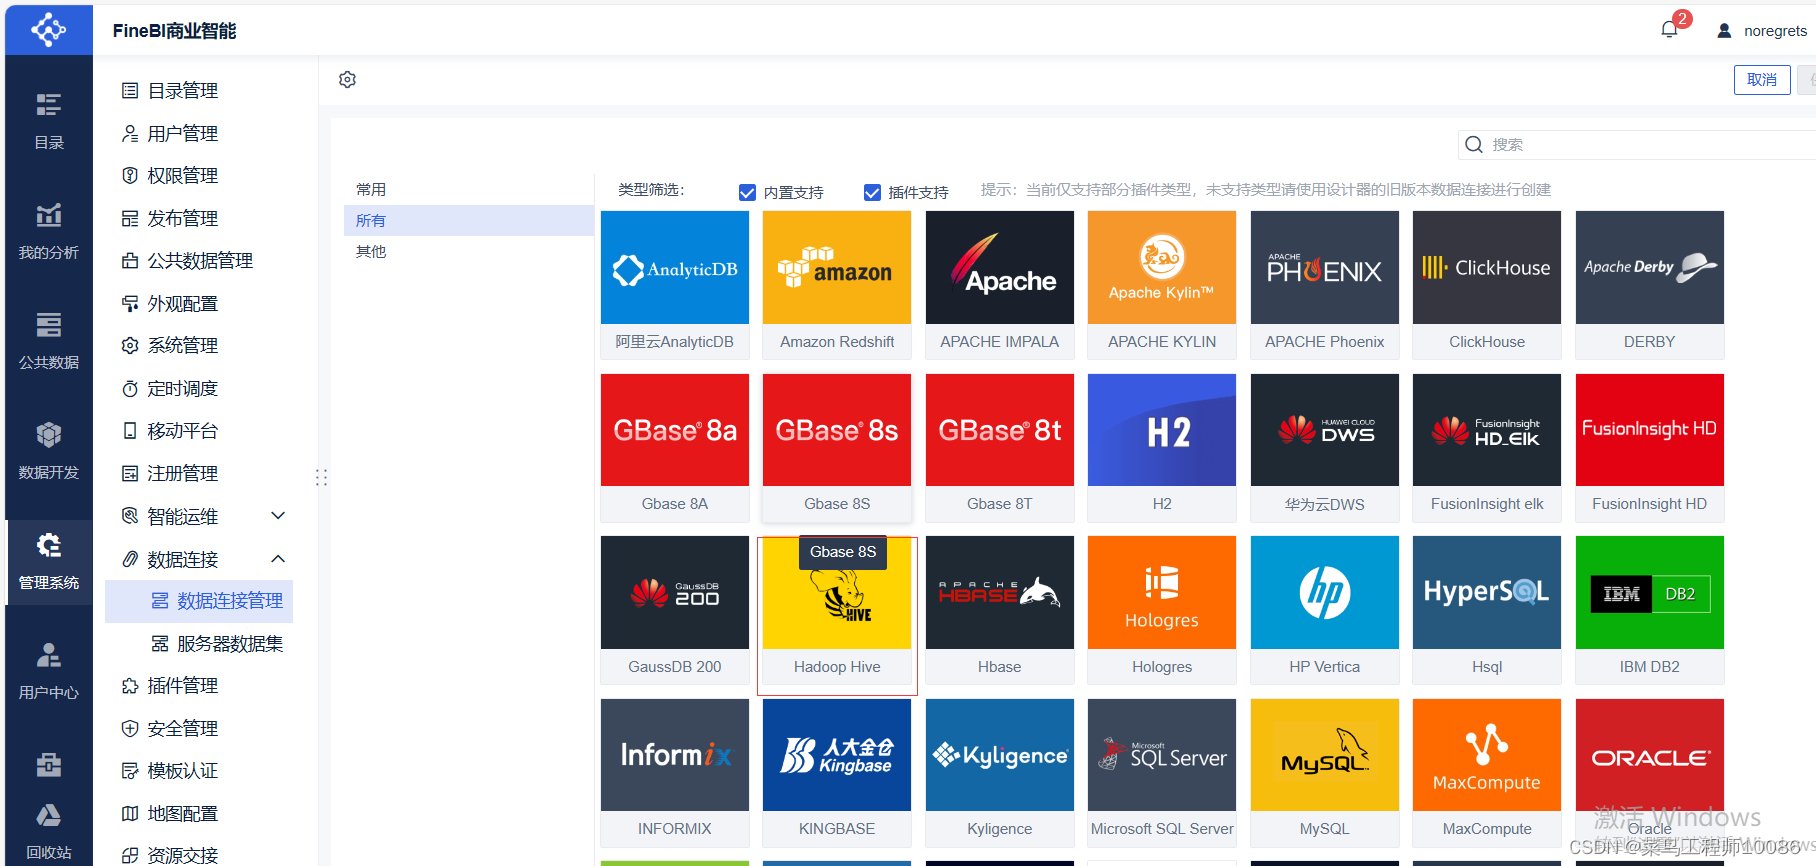Choose the DERBY connection tile
The height and width of the screenshot is (866, 1816).
(x=1650, y=284)
